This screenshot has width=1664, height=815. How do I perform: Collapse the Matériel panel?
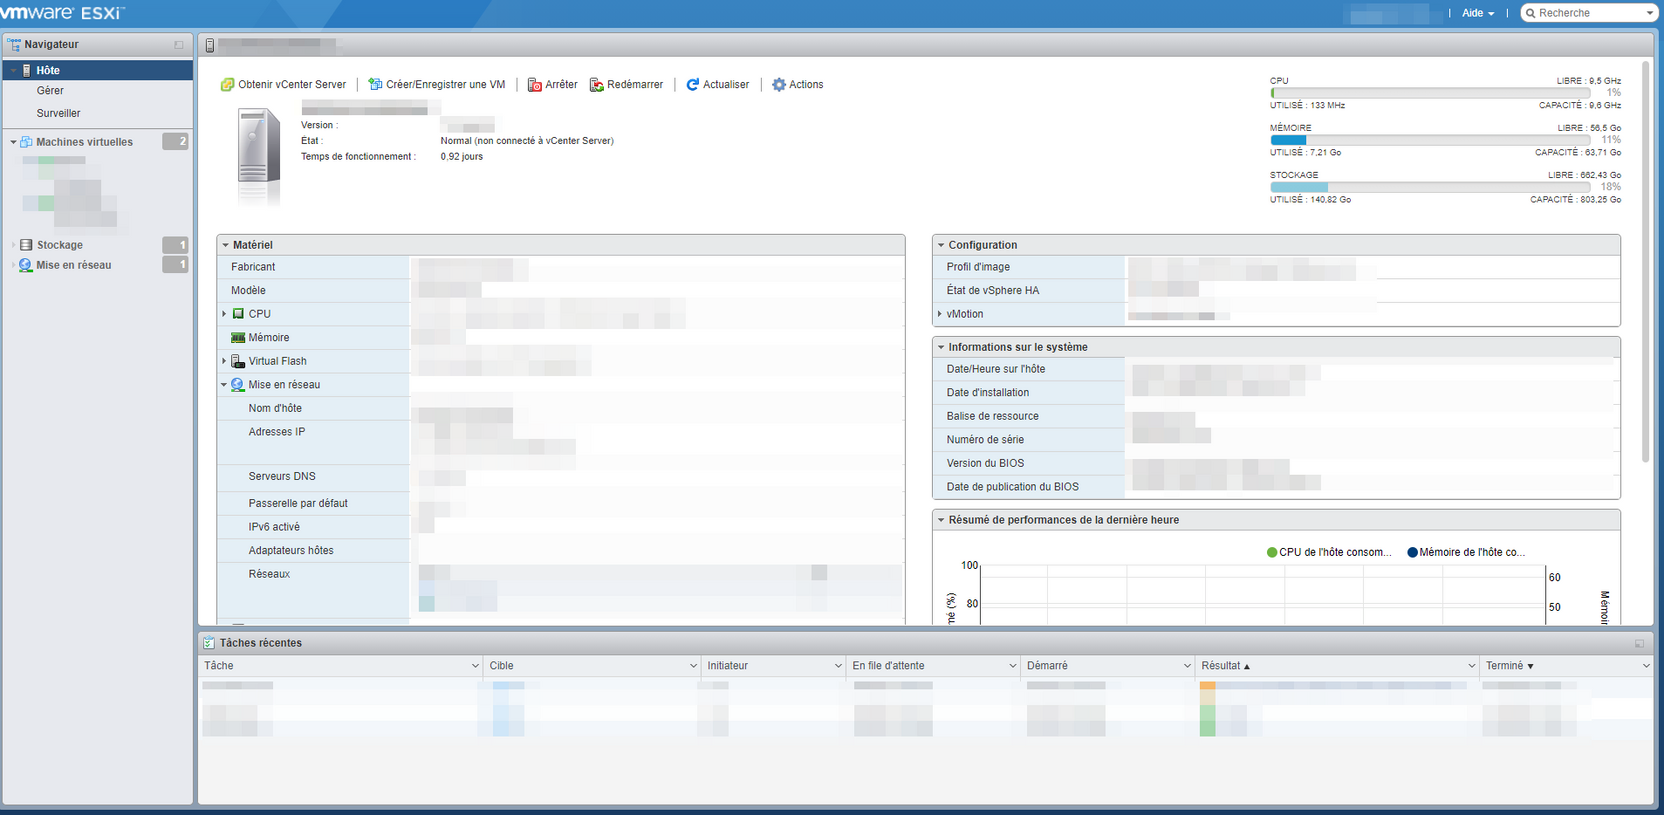226,245
